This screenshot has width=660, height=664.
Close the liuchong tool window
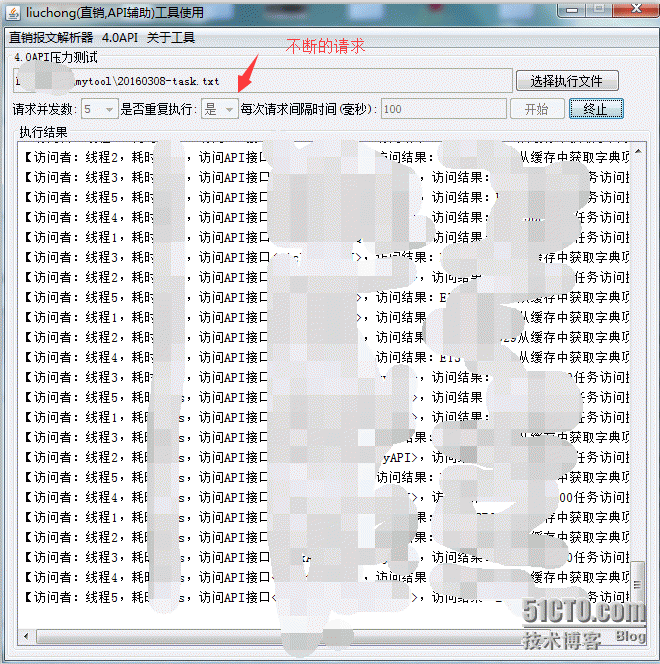pos(635,9)
